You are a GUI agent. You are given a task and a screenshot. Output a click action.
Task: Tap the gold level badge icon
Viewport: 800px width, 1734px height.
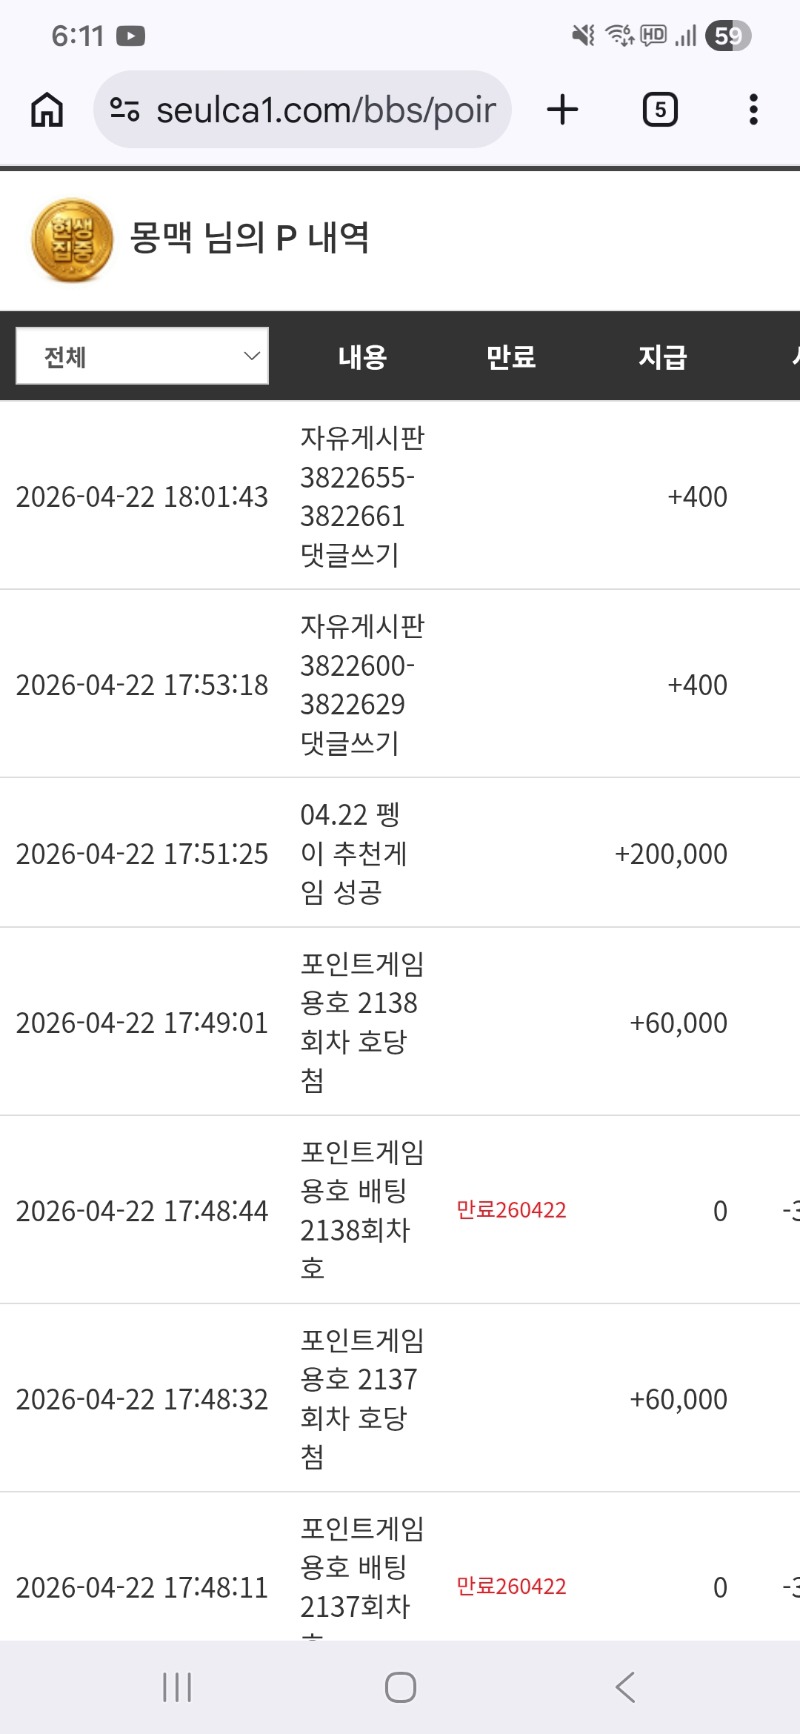pyautogui.click(x=71, y=240)
